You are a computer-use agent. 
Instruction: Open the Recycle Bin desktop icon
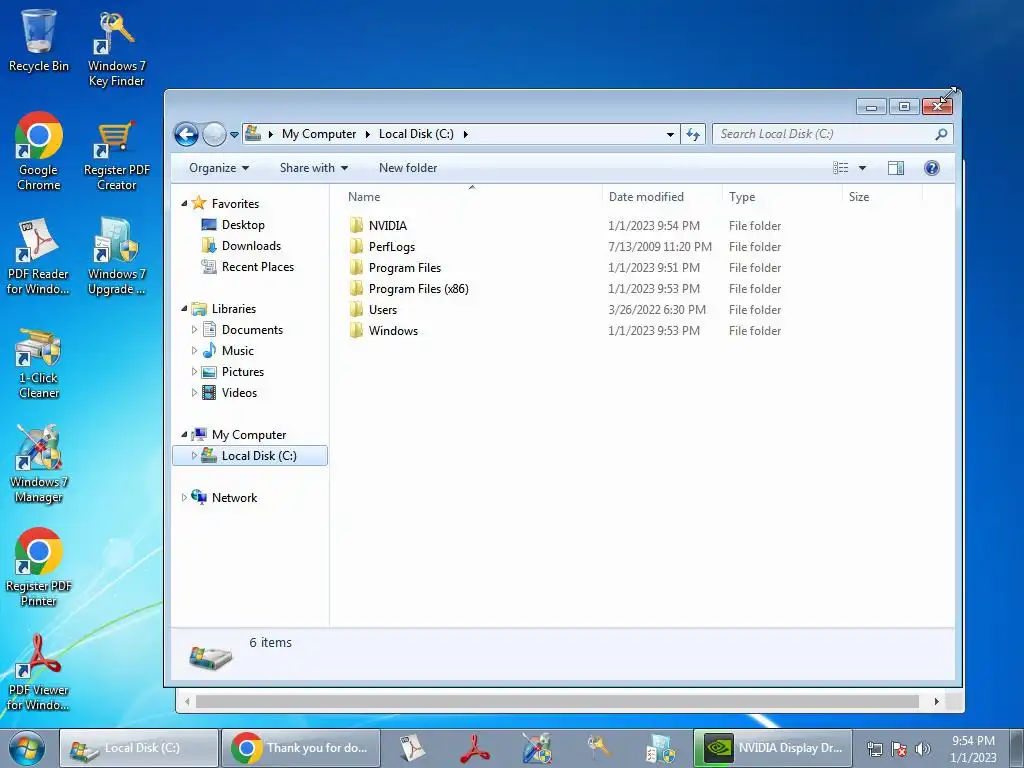(39, 40)
